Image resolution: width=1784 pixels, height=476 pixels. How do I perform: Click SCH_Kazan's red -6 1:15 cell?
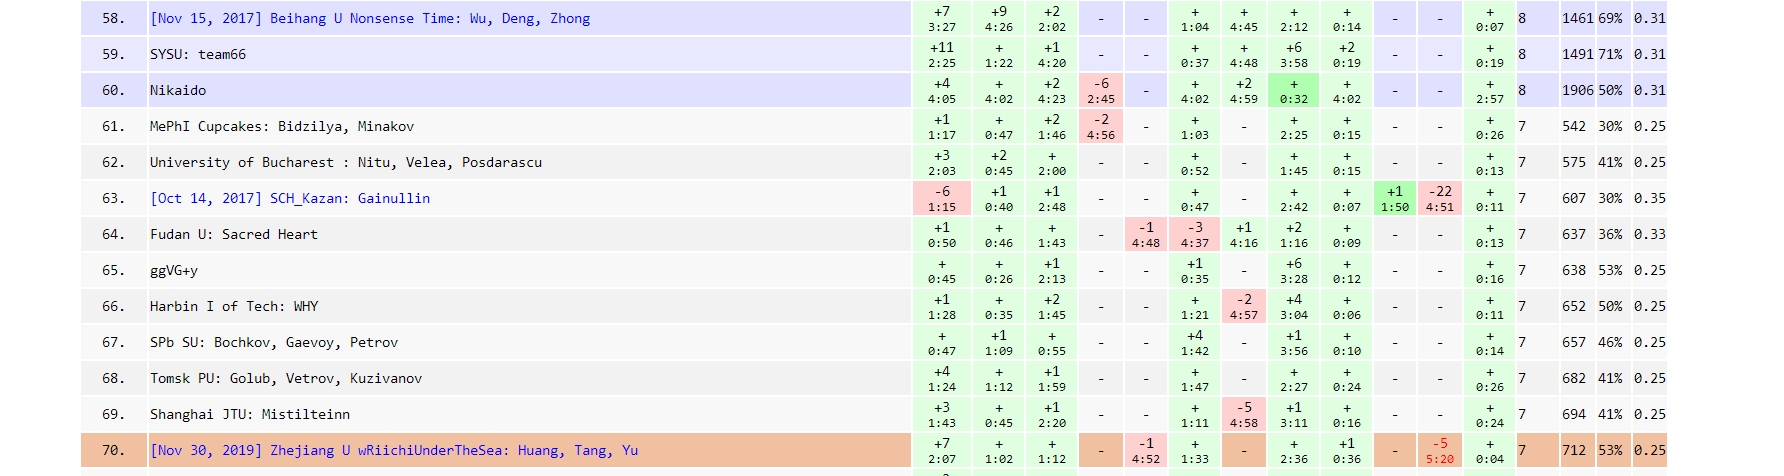coord(942,199)
